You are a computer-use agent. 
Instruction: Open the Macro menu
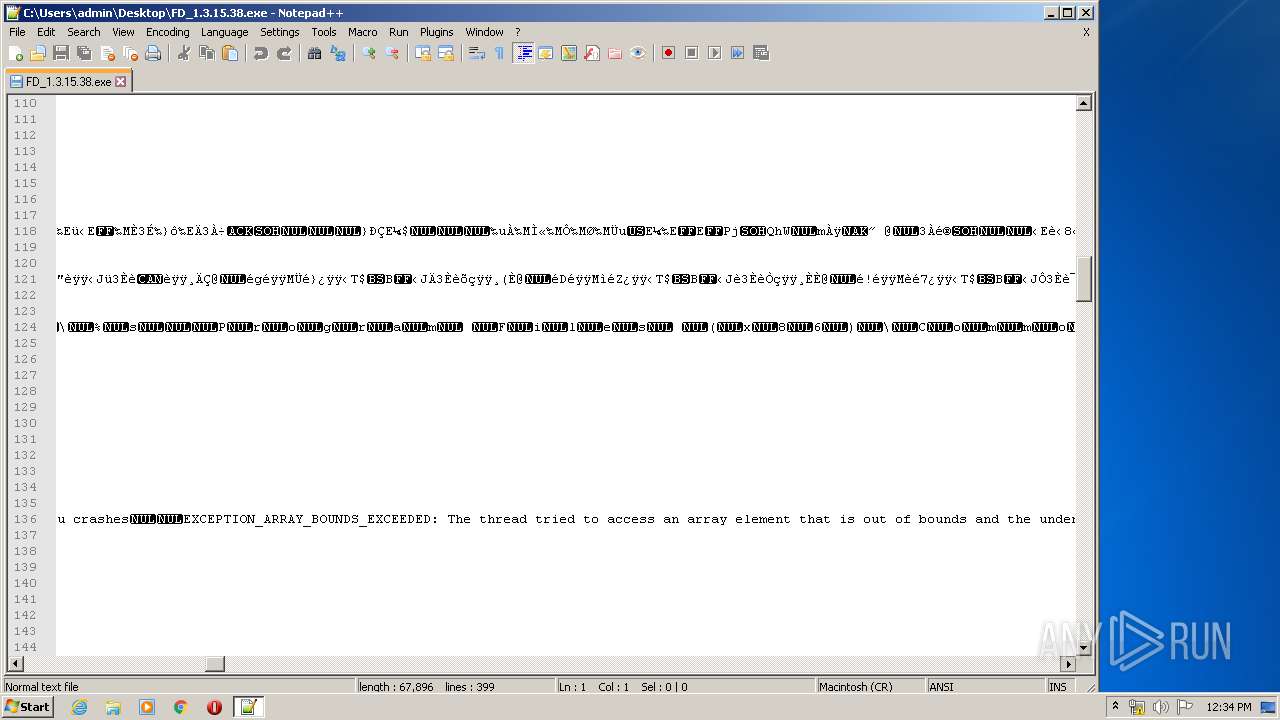(x=363, y=32)
